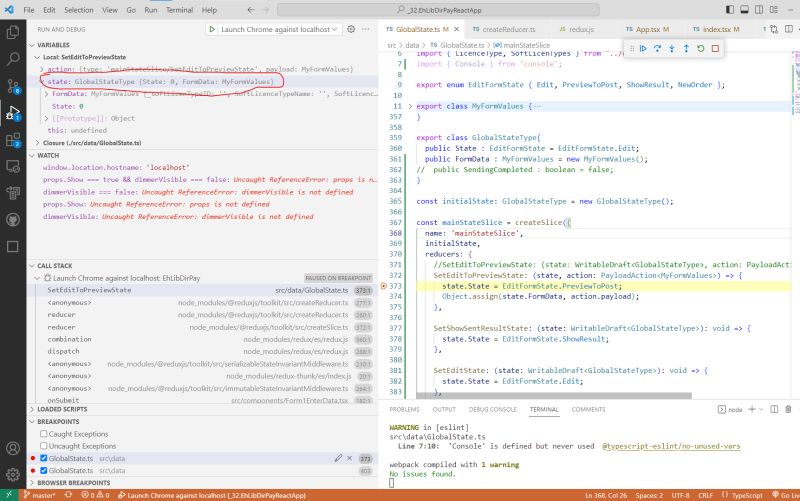Toggle the secondary side bar layout icon
This screenshot has width=800, height=501.
759,10
